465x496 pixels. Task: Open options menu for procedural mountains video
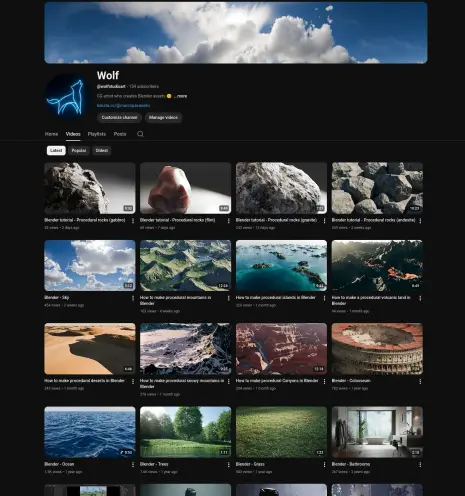(x=228, y=298)
